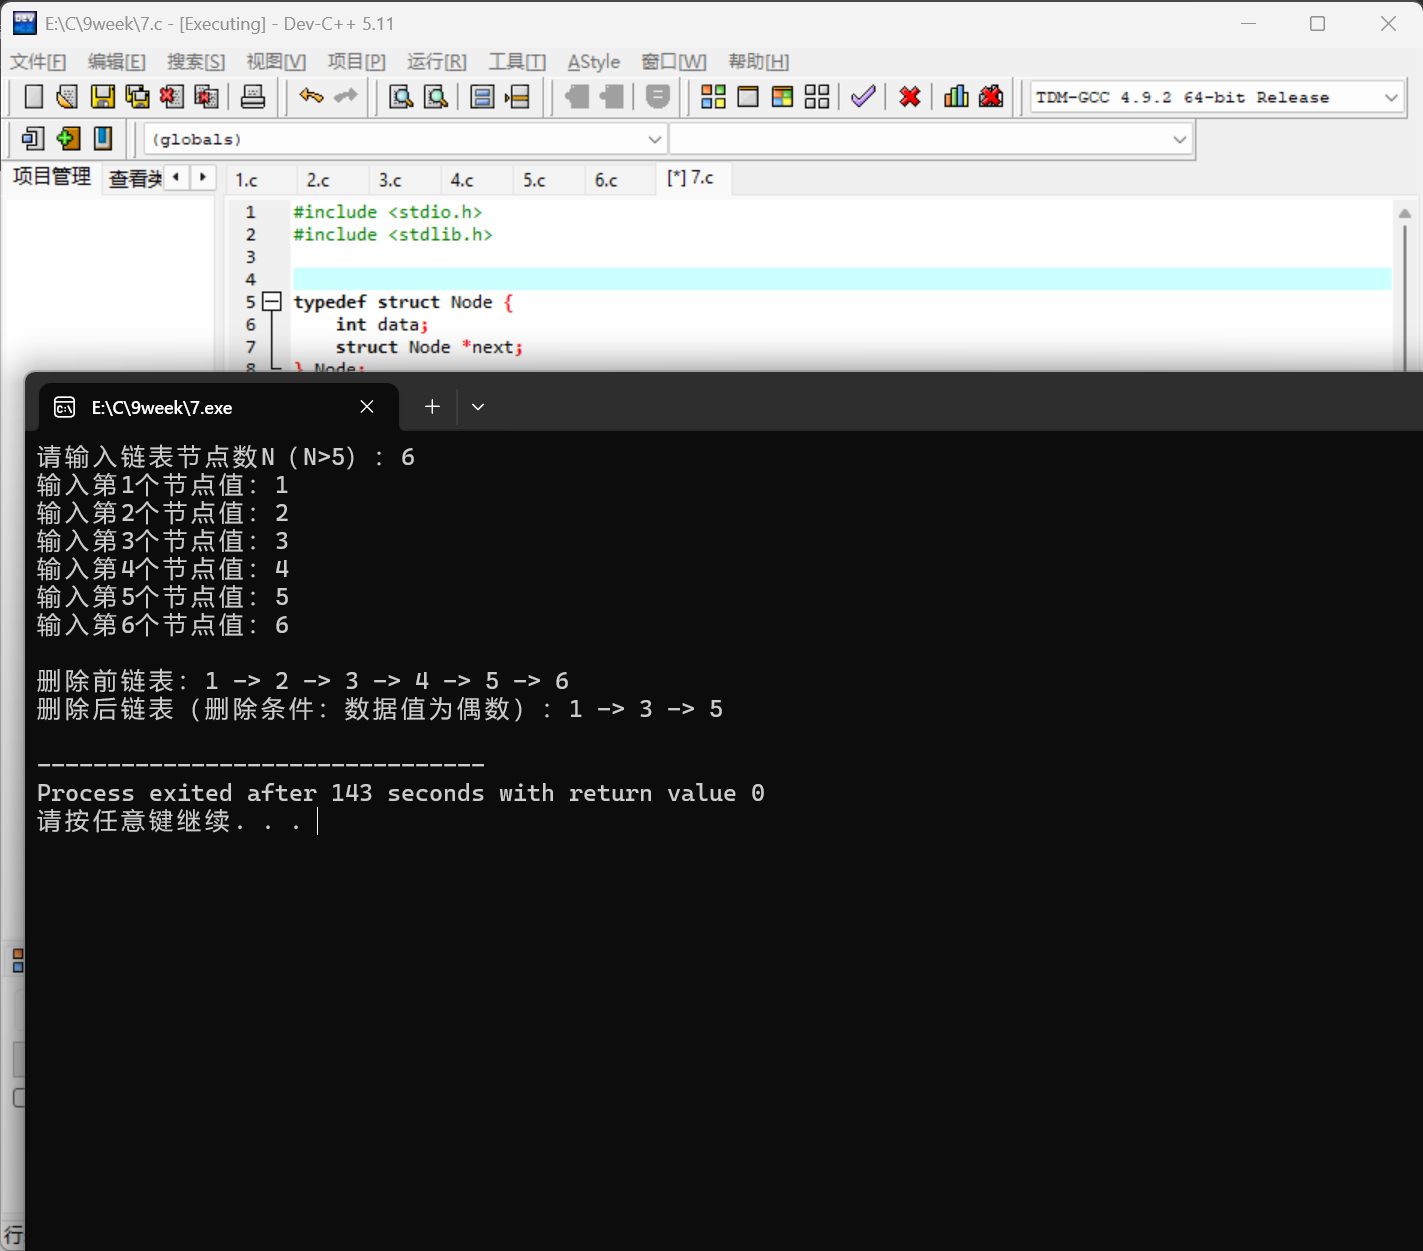This screenshot has width=1423, height=1251.
Task: Click the right arrow of panel tab scroller
Action: point(203,177)
